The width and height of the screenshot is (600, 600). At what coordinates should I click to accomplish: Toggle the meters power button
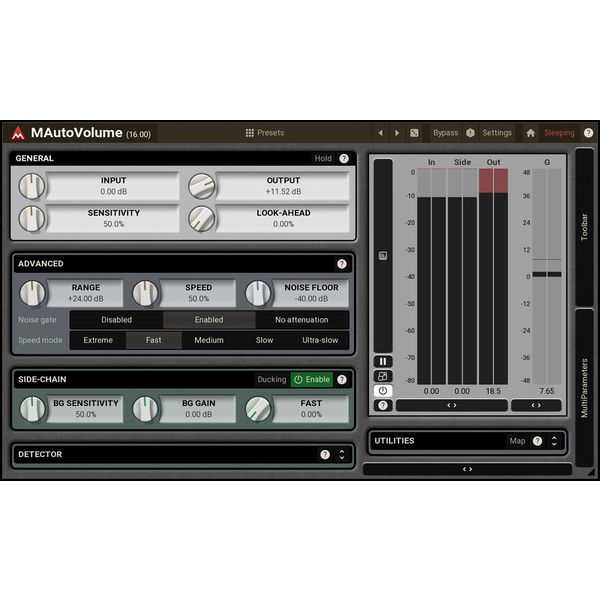pos(383,391)
